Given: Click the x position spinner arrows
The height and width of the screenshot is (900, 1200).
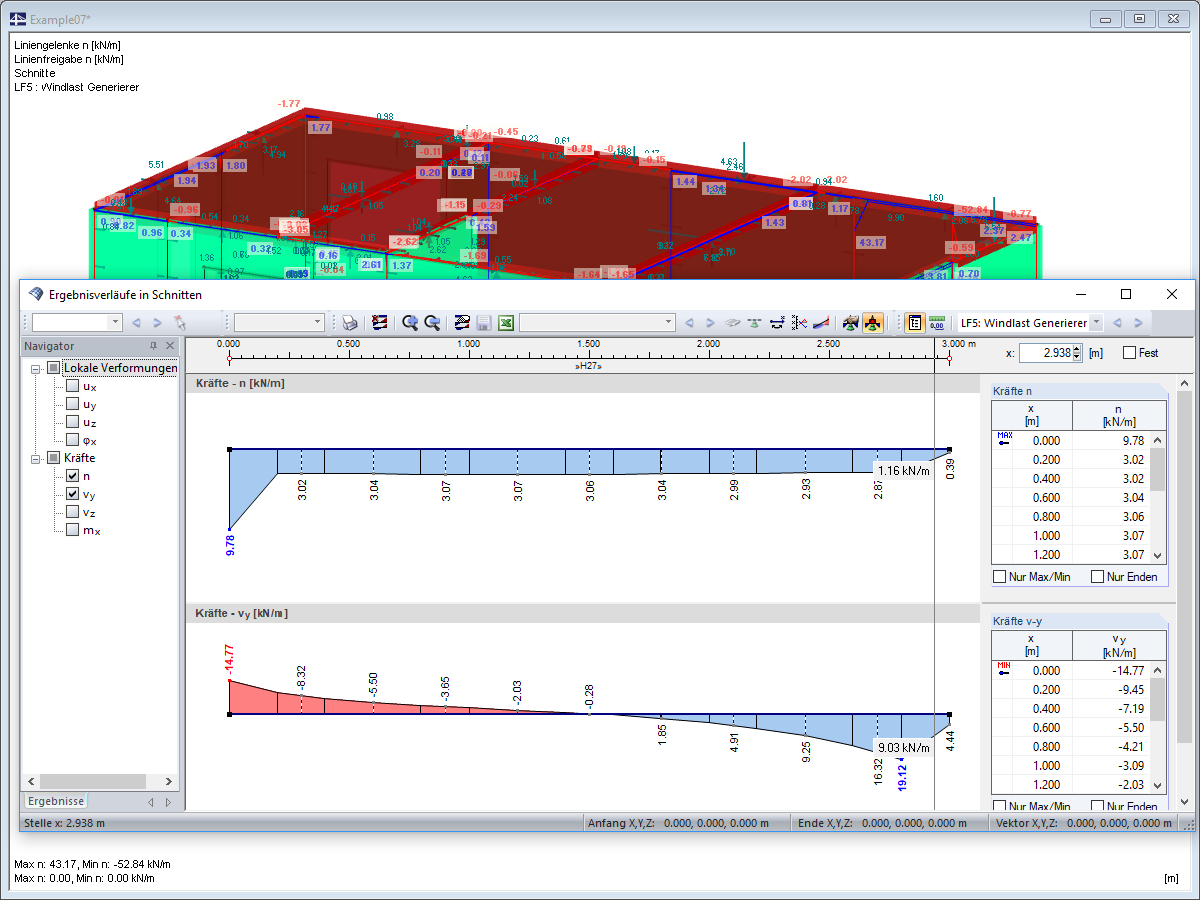Looking at the screenshot, I should tap(1078, 353).
